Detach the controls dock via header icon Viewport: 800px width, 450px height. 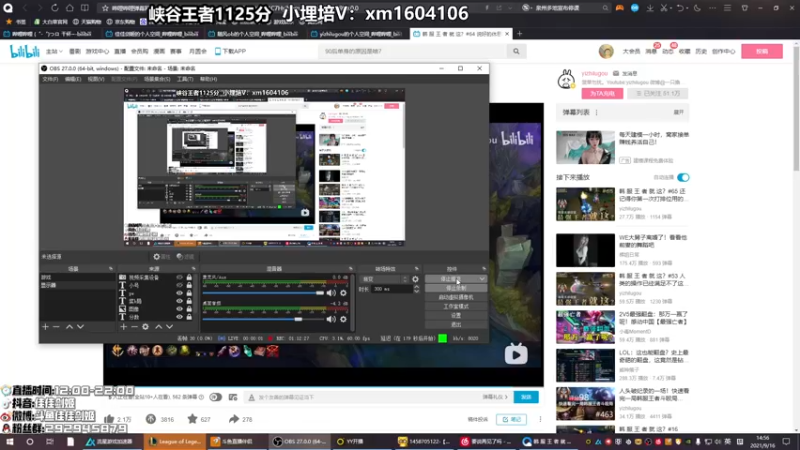coord(484,269)
